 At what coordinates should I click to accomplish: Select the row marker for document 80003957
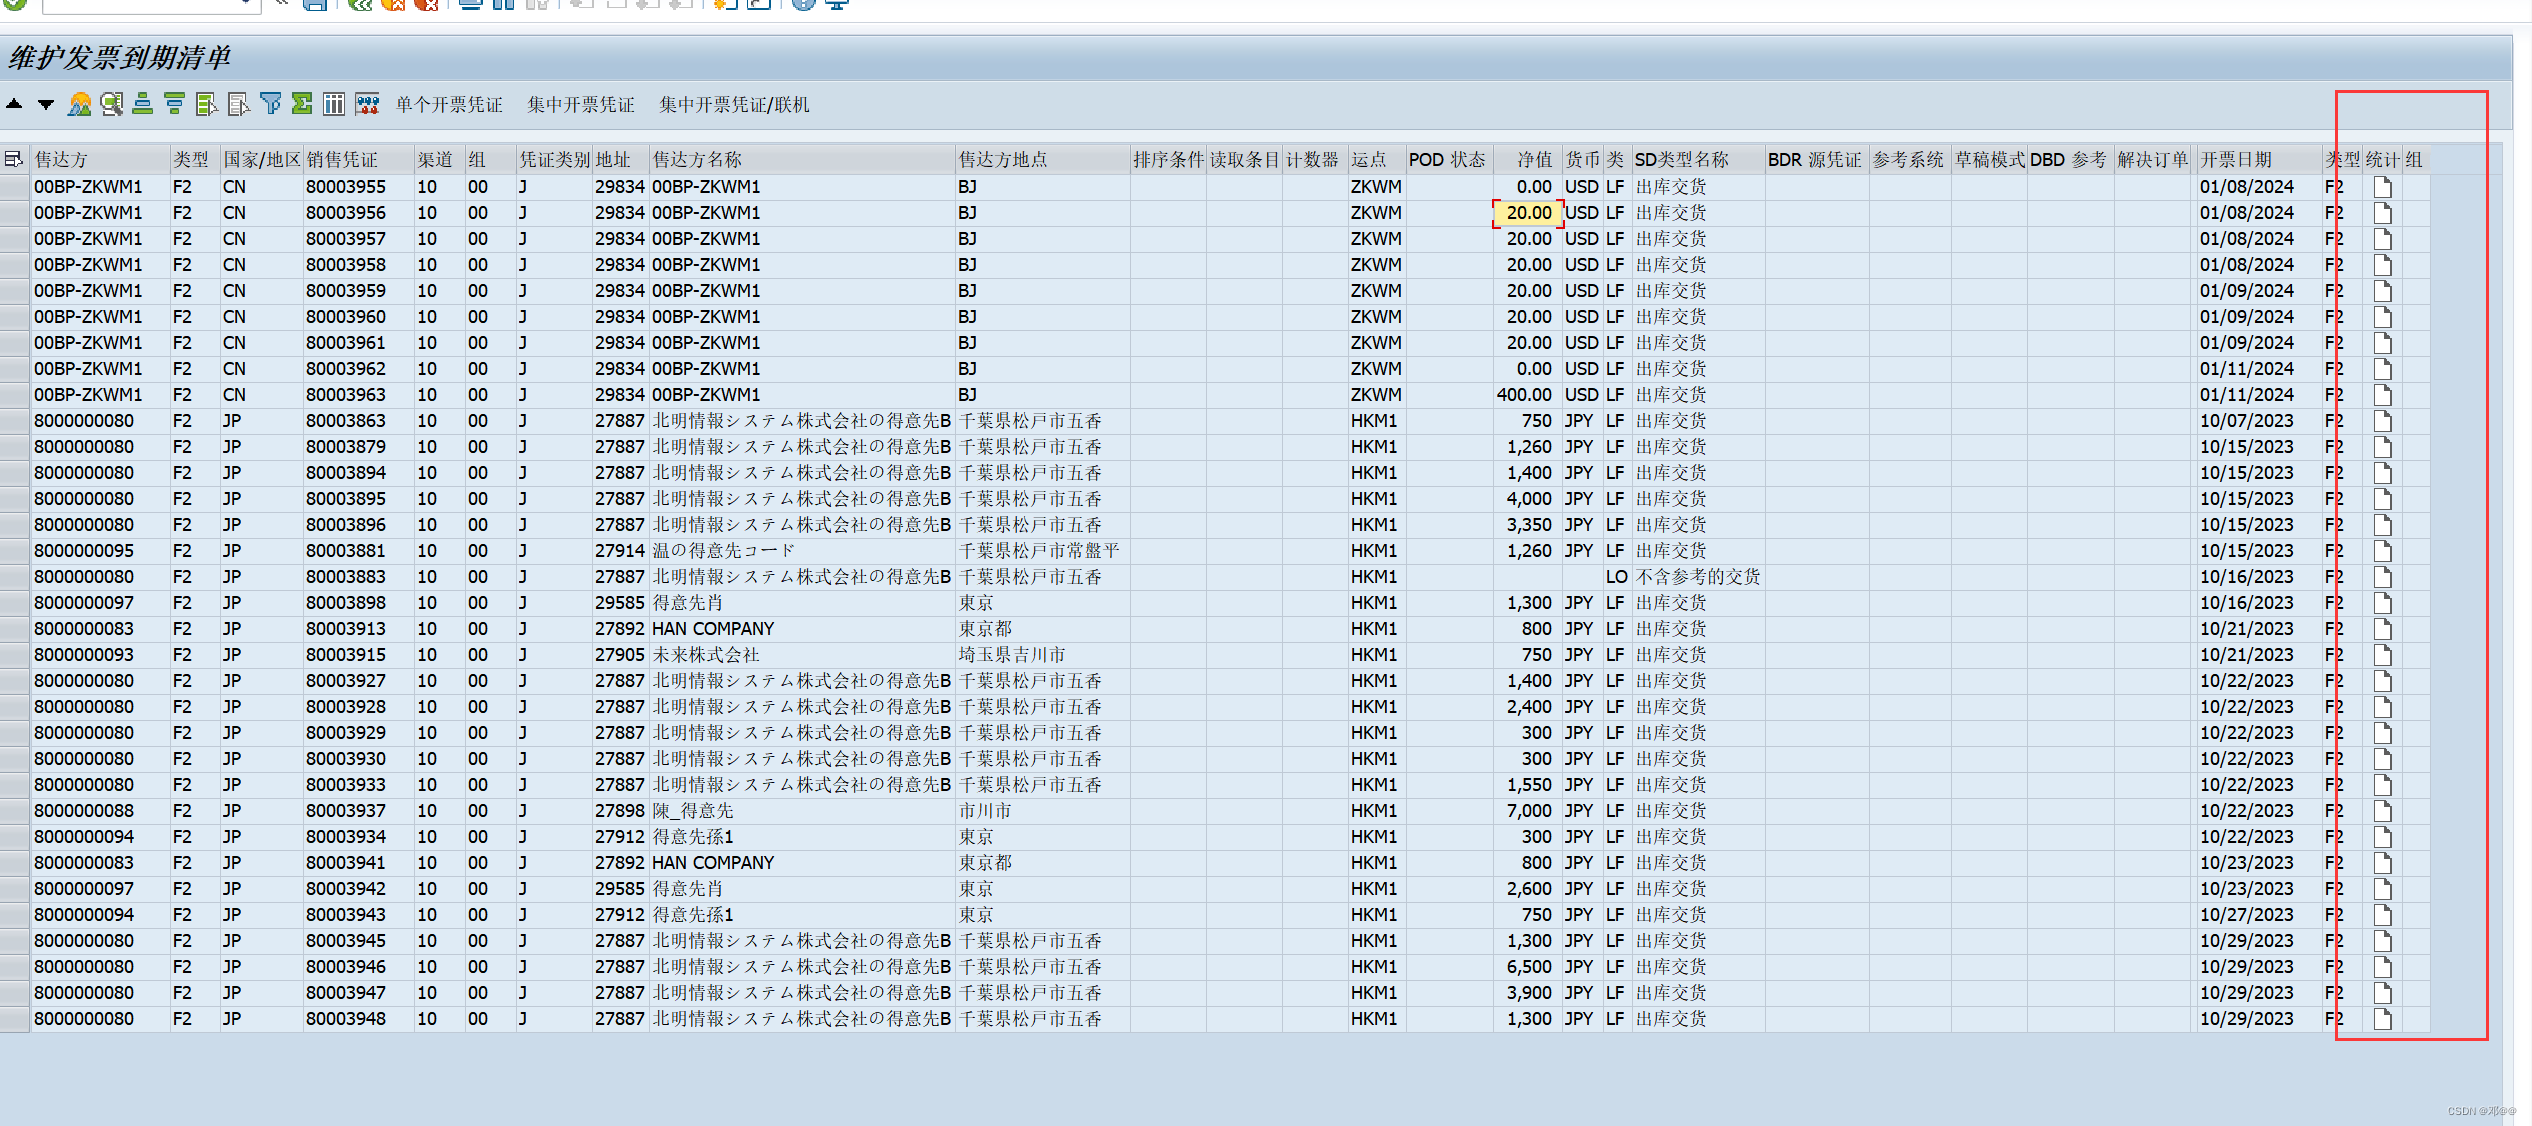(15, 239)
